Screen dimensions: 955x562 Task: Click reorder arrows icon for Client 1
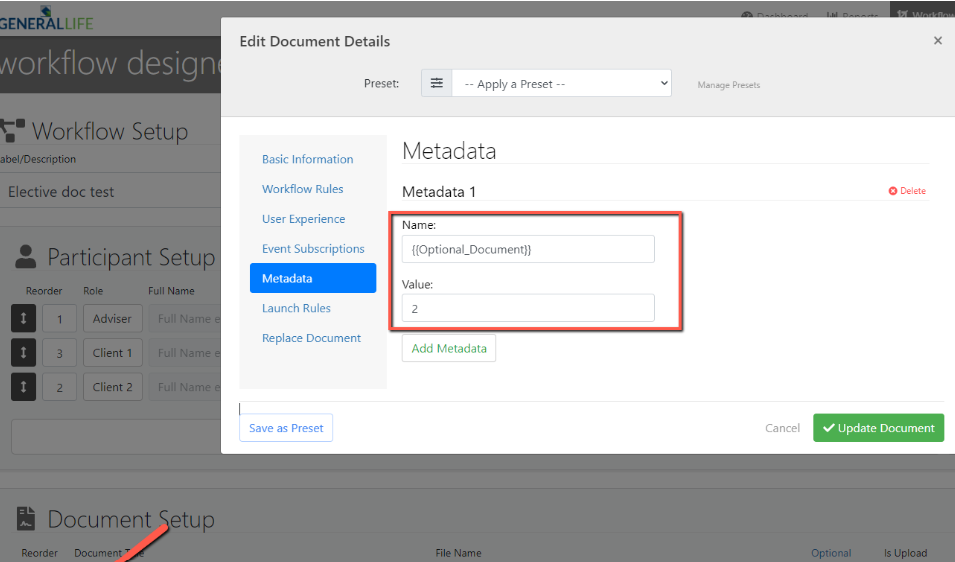tap(23, 353)
